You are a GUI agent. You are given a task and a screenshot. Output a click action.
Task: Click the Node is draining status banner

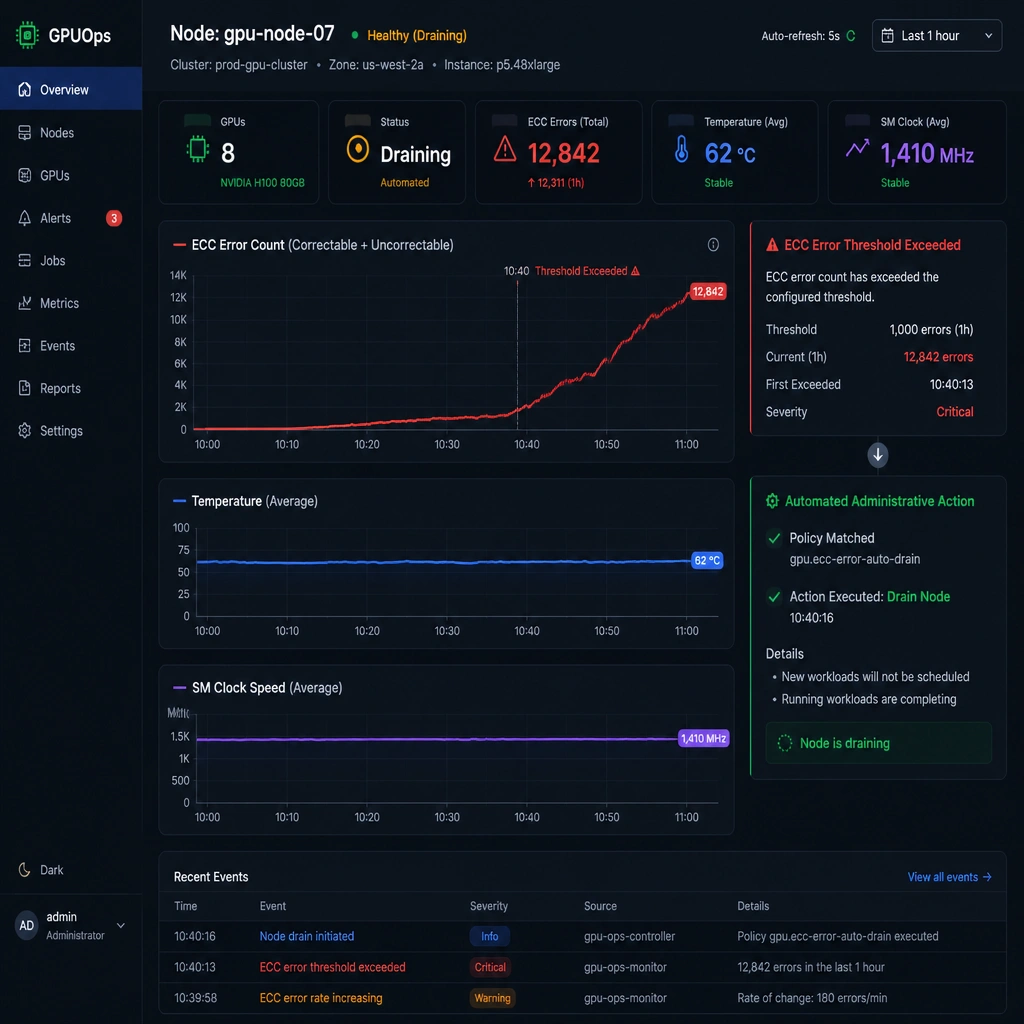pos(878,743)
